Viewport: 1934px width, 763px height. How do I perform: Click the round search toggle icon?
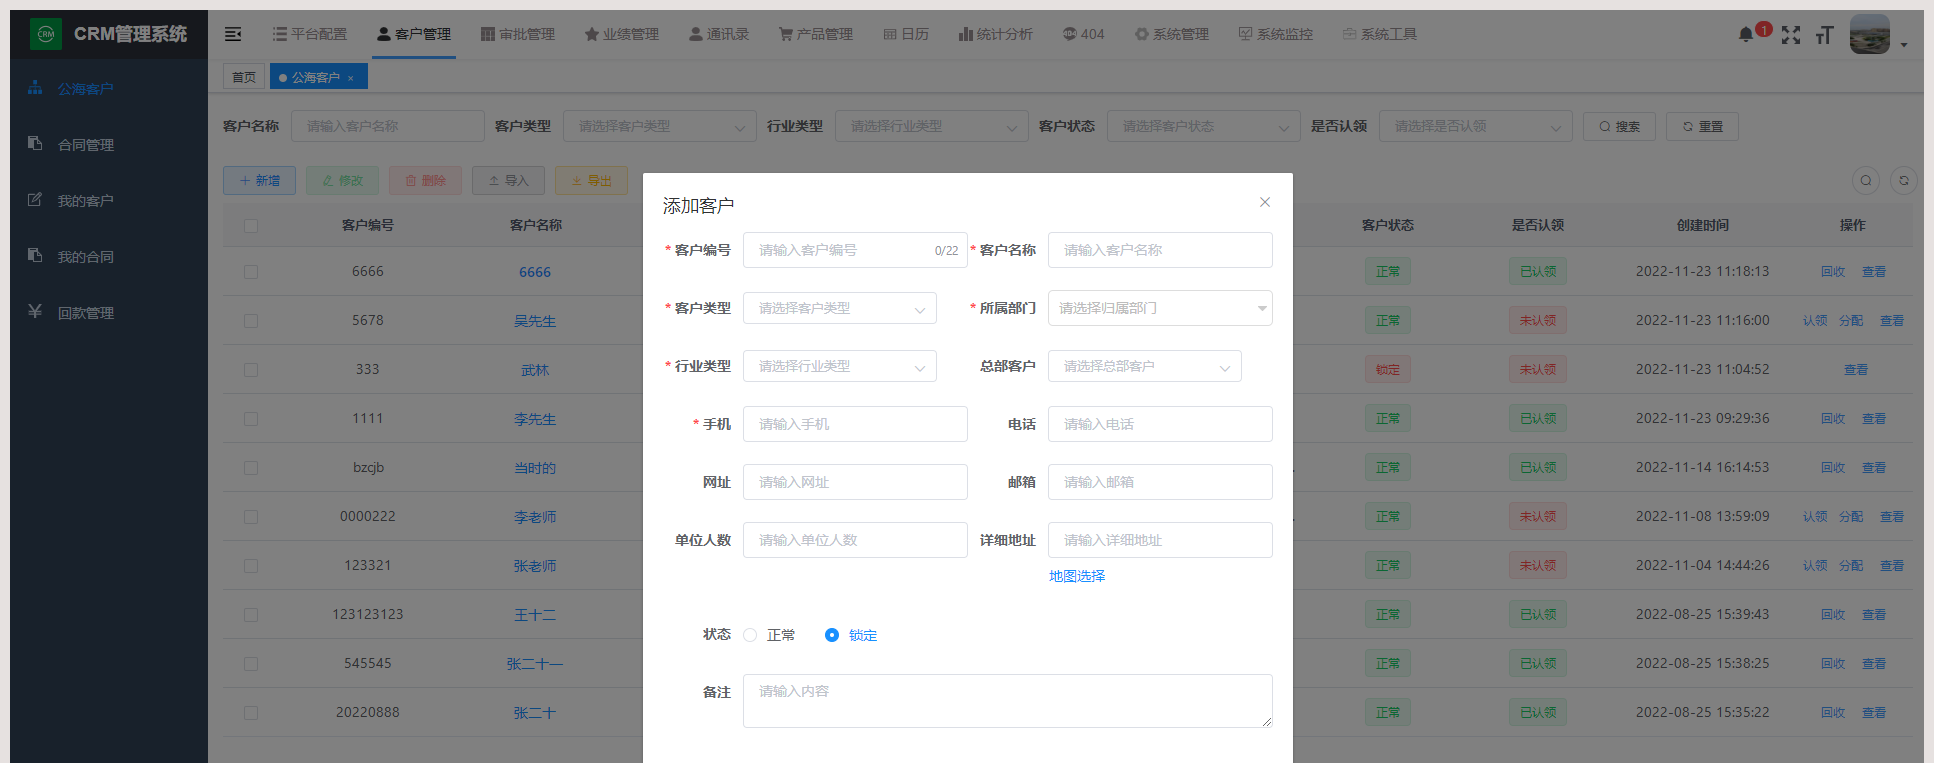(1866, 181)
